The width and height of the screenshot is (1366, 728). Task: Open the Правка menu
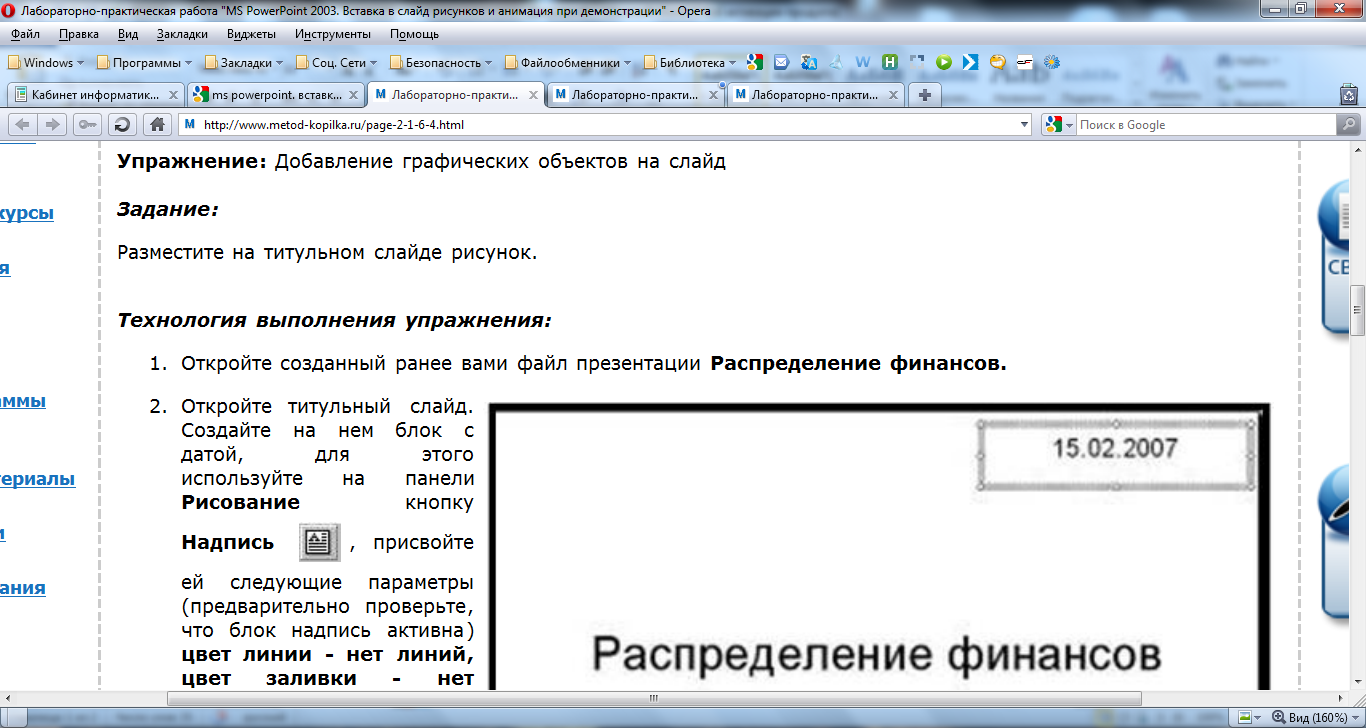pos(78,34)
